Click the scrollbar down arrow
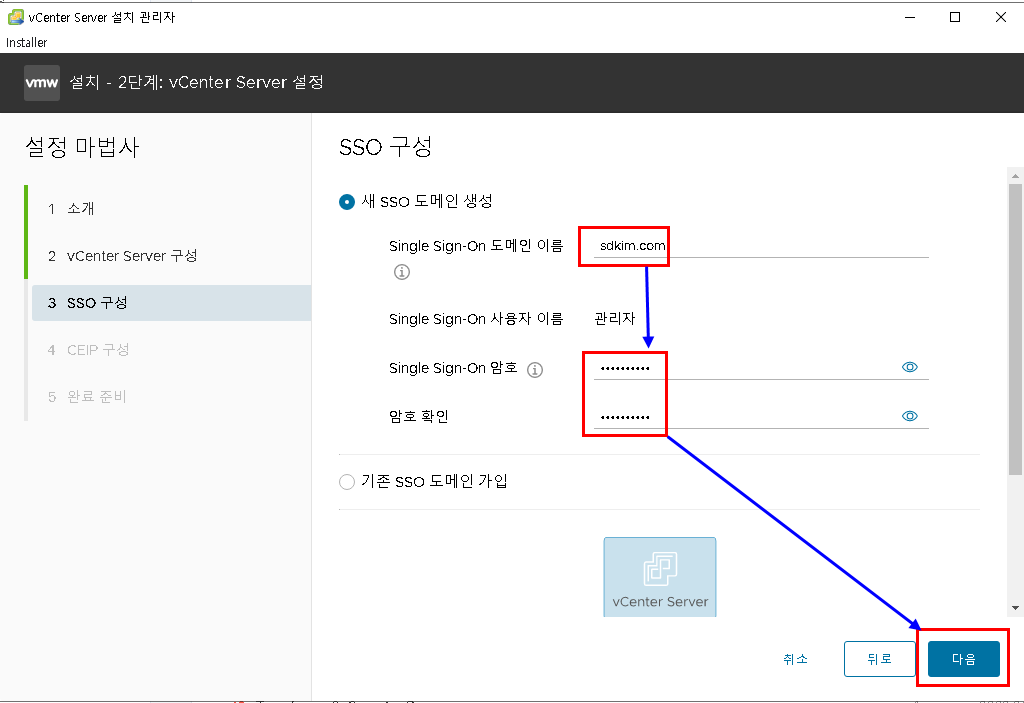1024x703 pixels. pos(1015,608)
